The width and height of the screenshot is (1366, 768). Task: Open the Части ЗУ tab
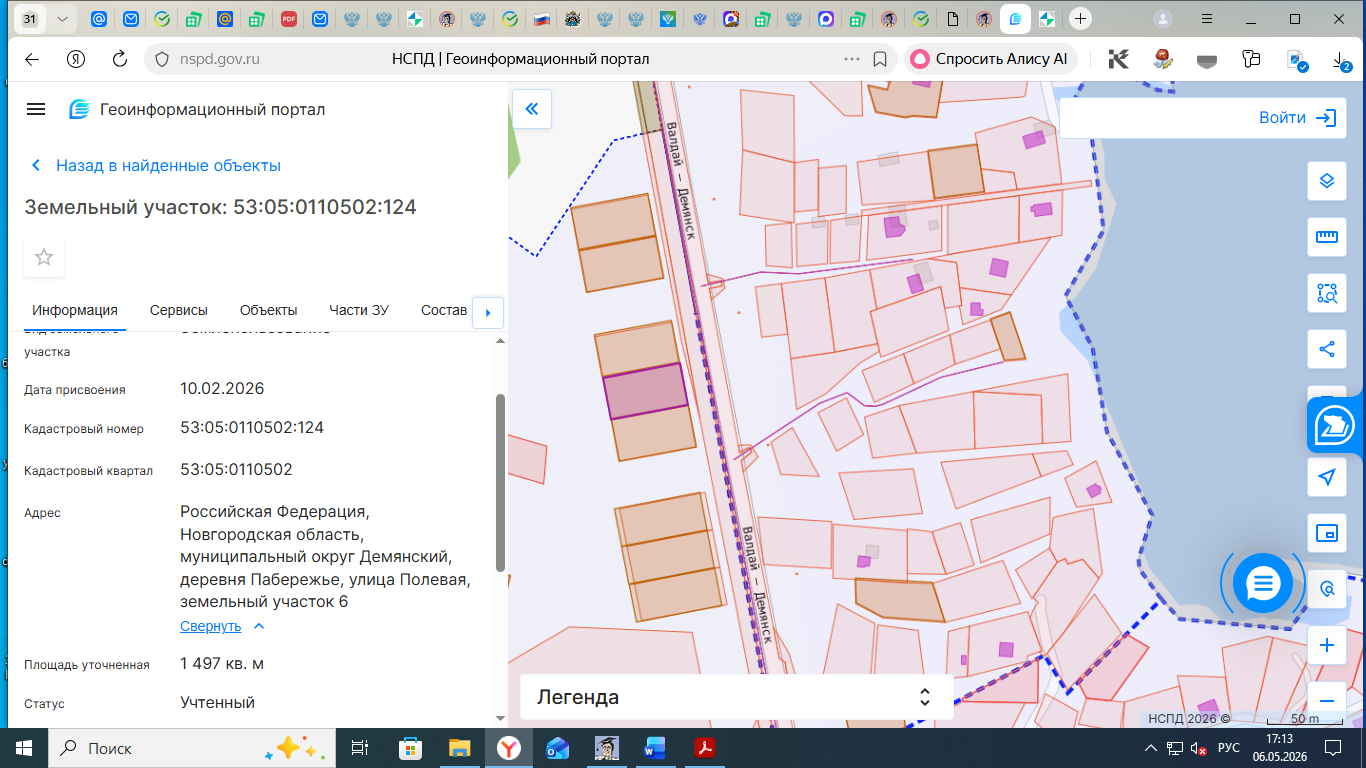click(x=359, y=310)
